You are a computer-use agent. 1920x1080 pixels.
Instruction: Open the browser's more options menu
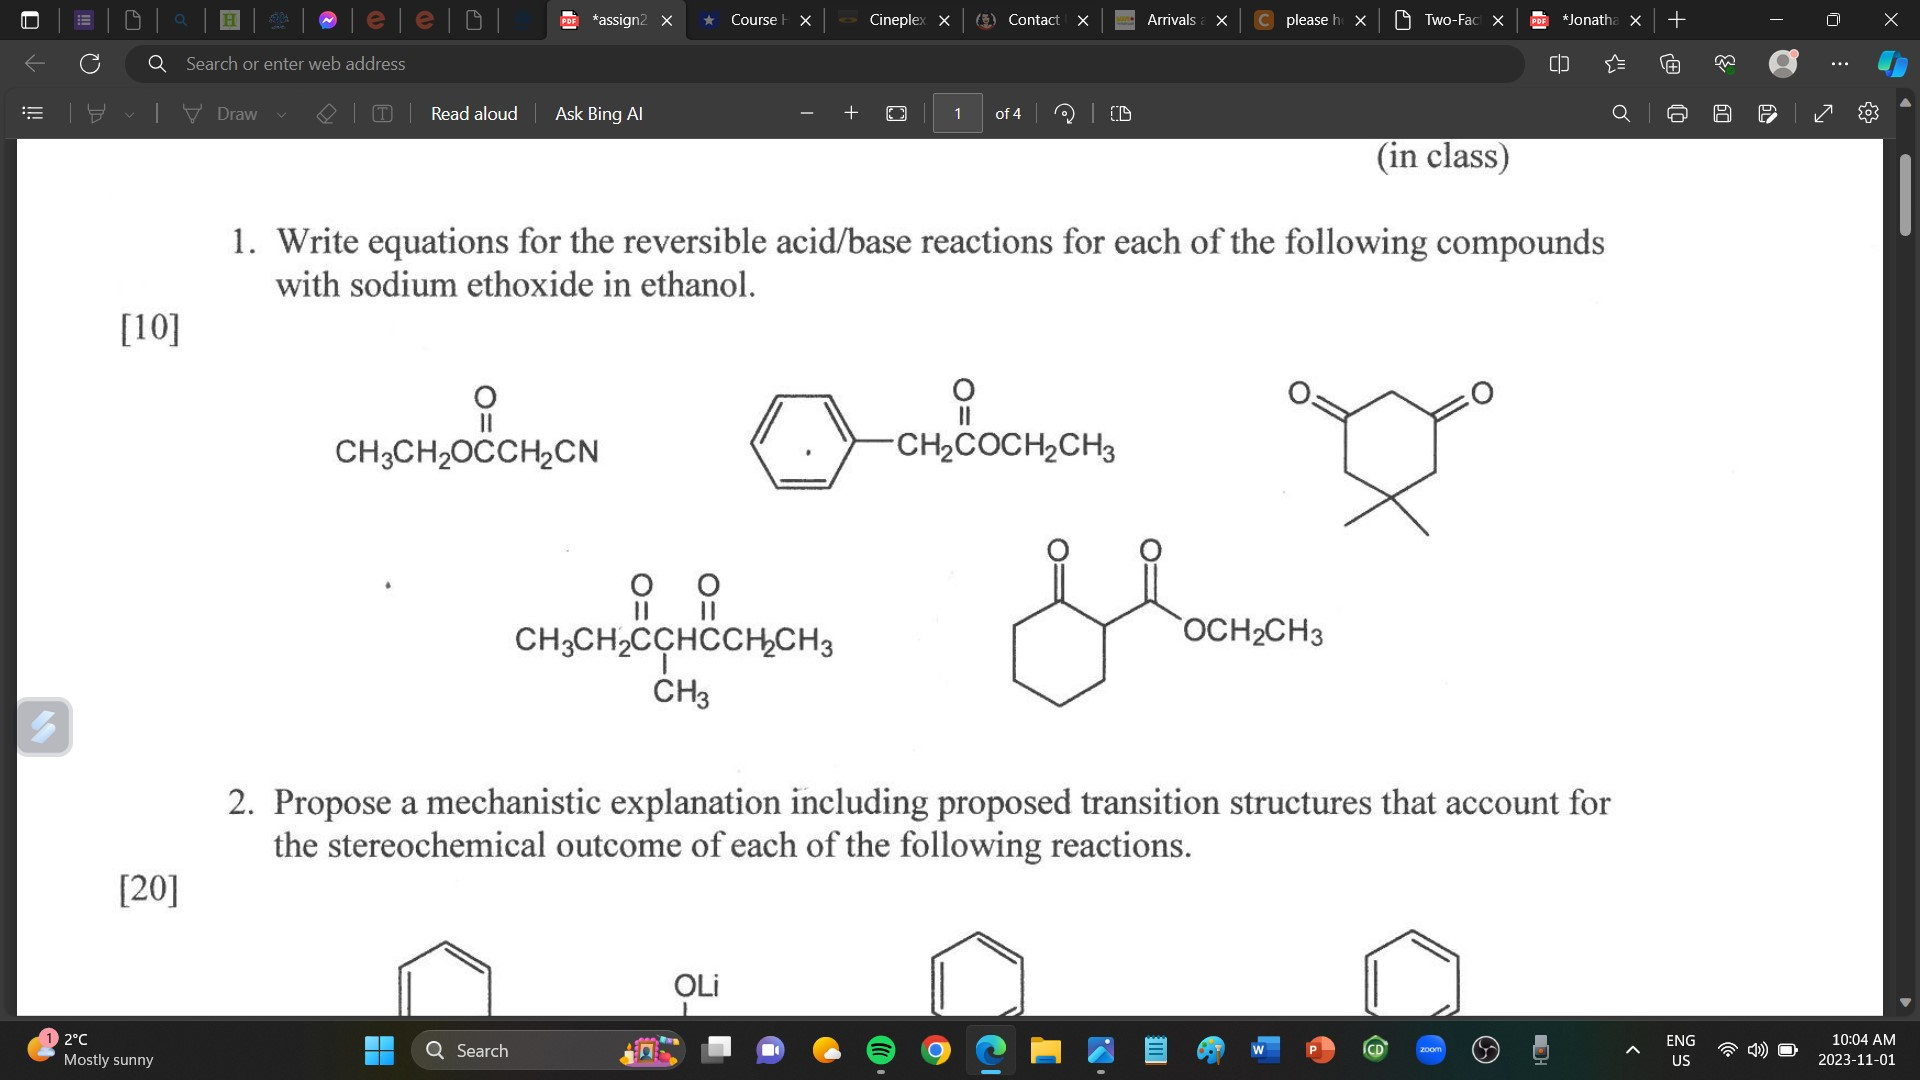click(1840, 63)
